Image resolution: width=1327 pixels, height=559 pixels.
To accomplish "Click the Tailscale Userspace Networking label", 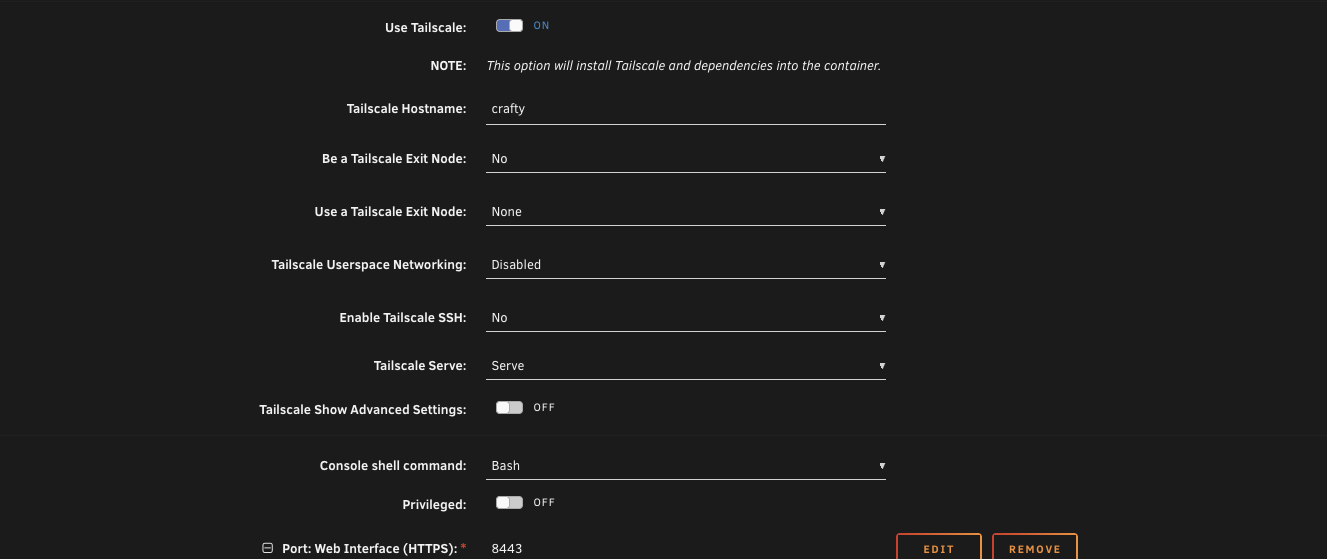I will click(x=369, y=265).
